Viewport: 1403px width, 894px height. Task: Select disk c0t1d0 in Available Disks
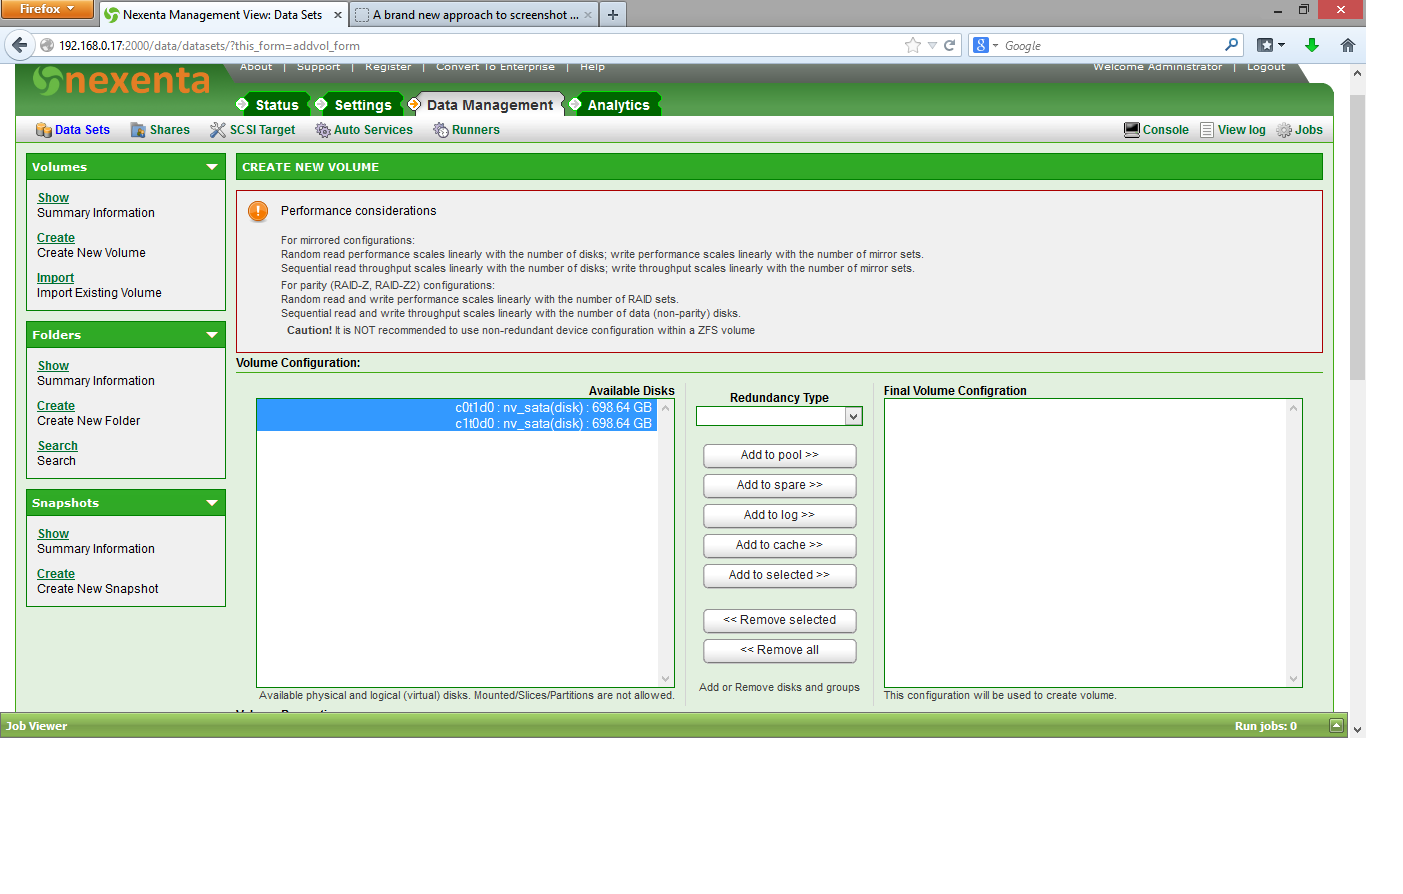(x=457, y=408)
